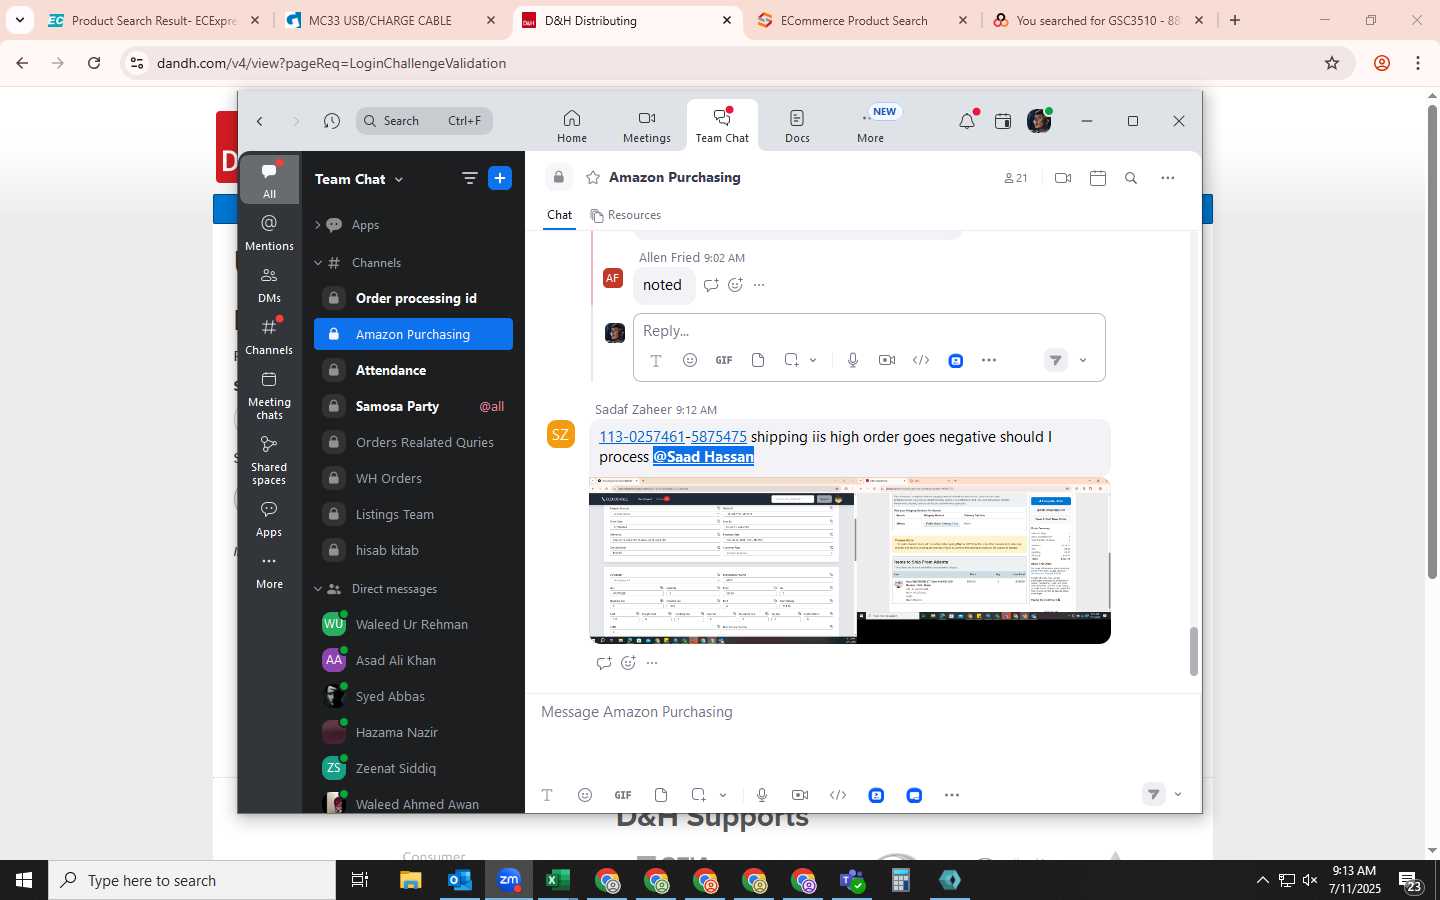Open More in the left sidebar
This screenshot has height=900, width=1440.
[x=269, y=571]
